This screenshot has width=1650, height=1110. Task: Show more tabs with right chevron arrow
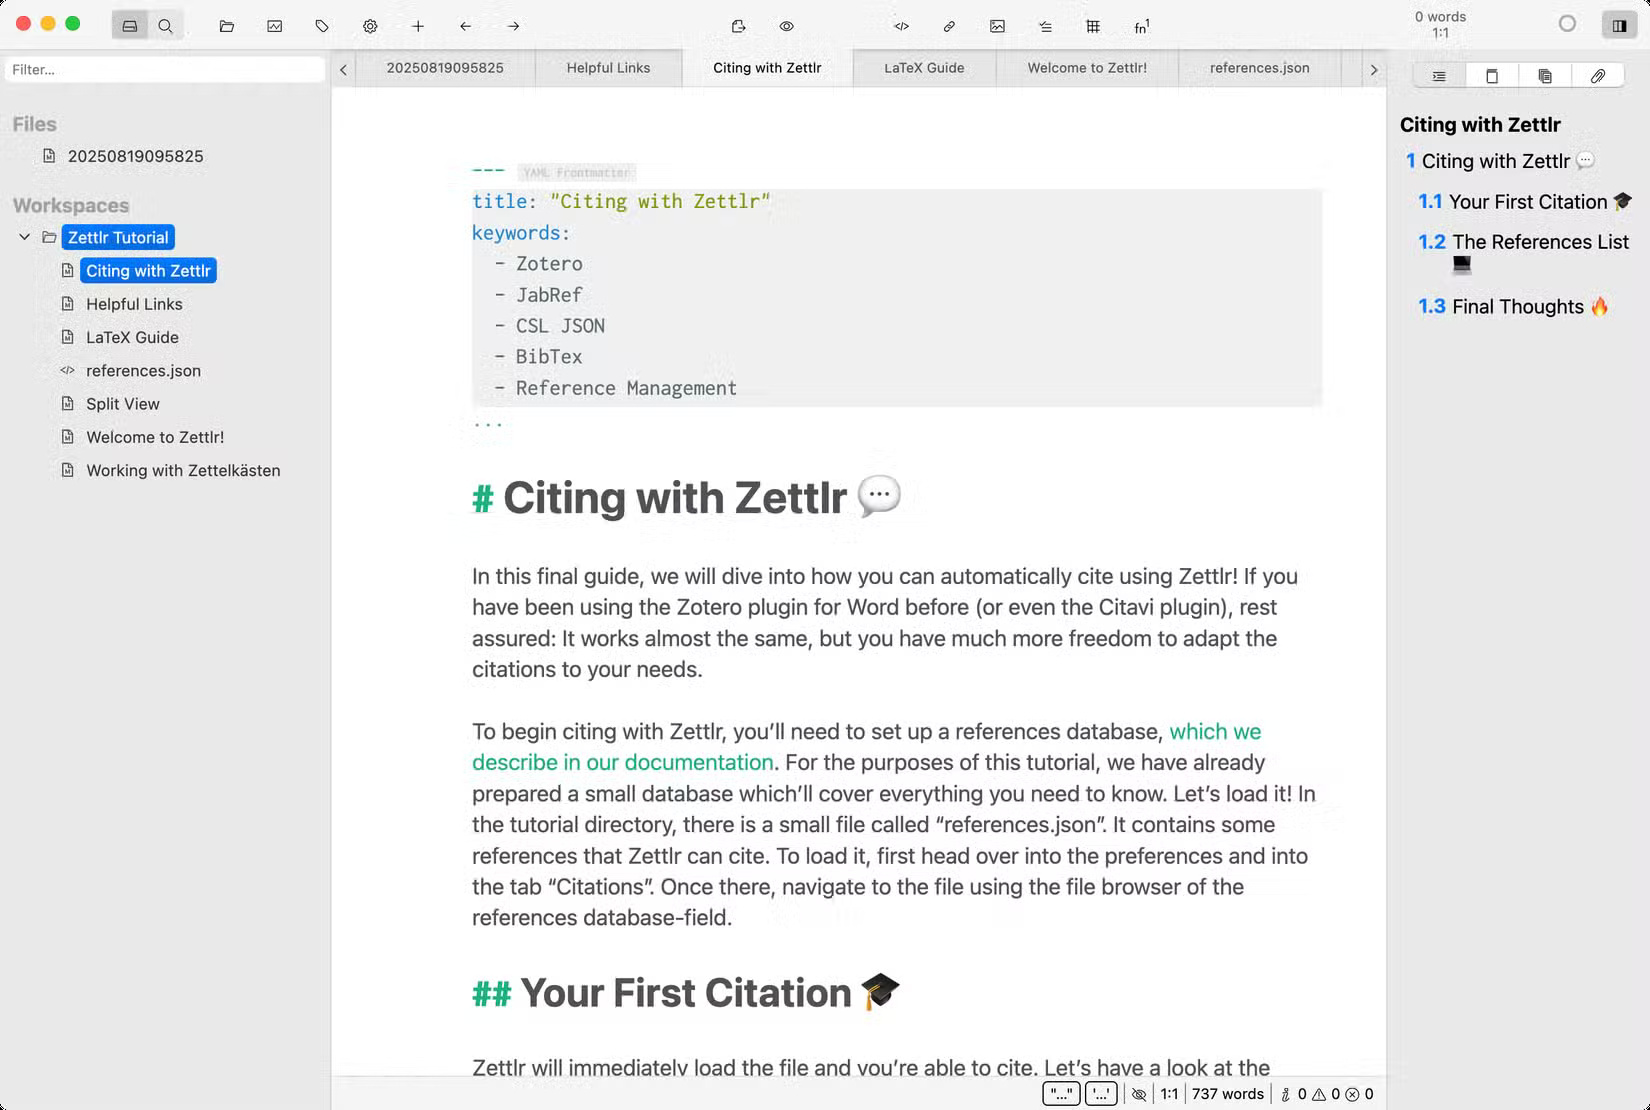click(1373, 68)
